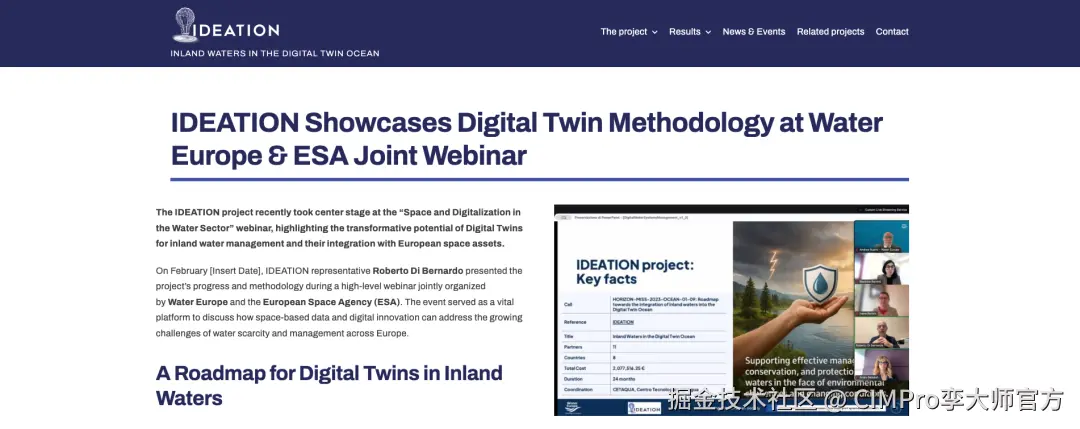Open The project menu
Viewport: 1080px width, 429px height.
coord(623,32)
